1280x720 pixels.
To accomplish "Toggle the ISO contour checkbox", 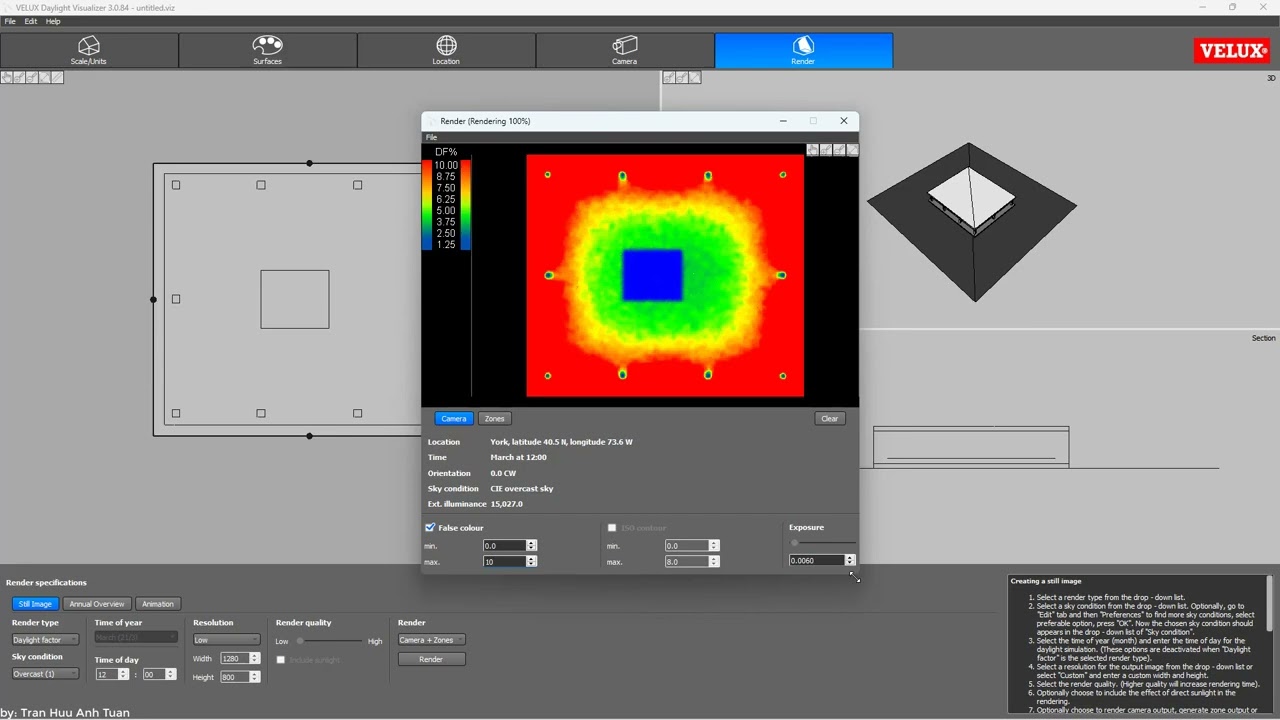I will (612, 527).
